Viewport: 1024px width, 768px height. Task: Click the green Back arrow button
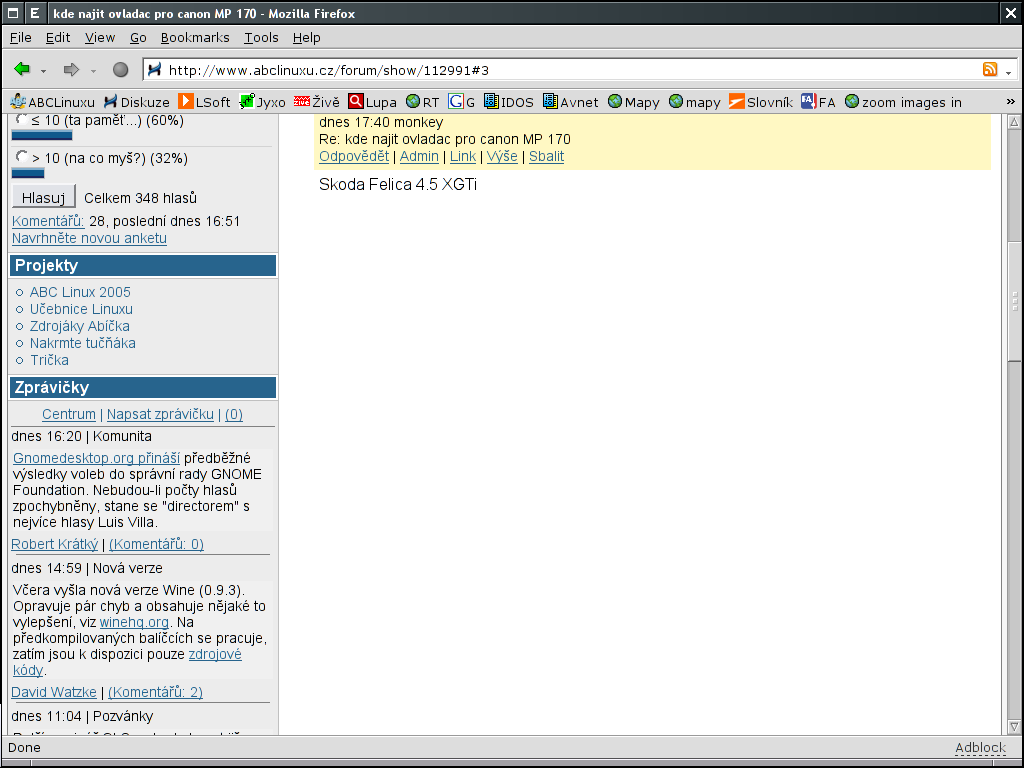pos(22,70)
